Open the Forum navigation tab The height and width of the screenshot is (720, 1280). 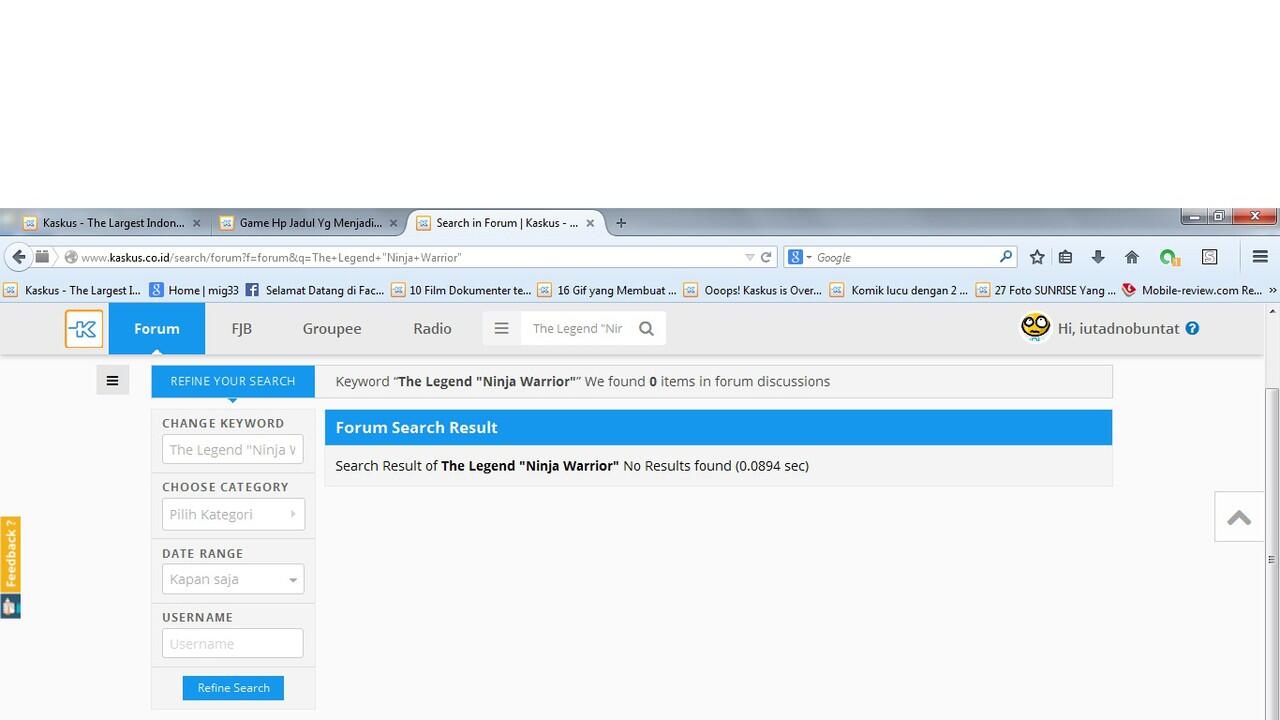pyautogui.click(x=157, y=328)
